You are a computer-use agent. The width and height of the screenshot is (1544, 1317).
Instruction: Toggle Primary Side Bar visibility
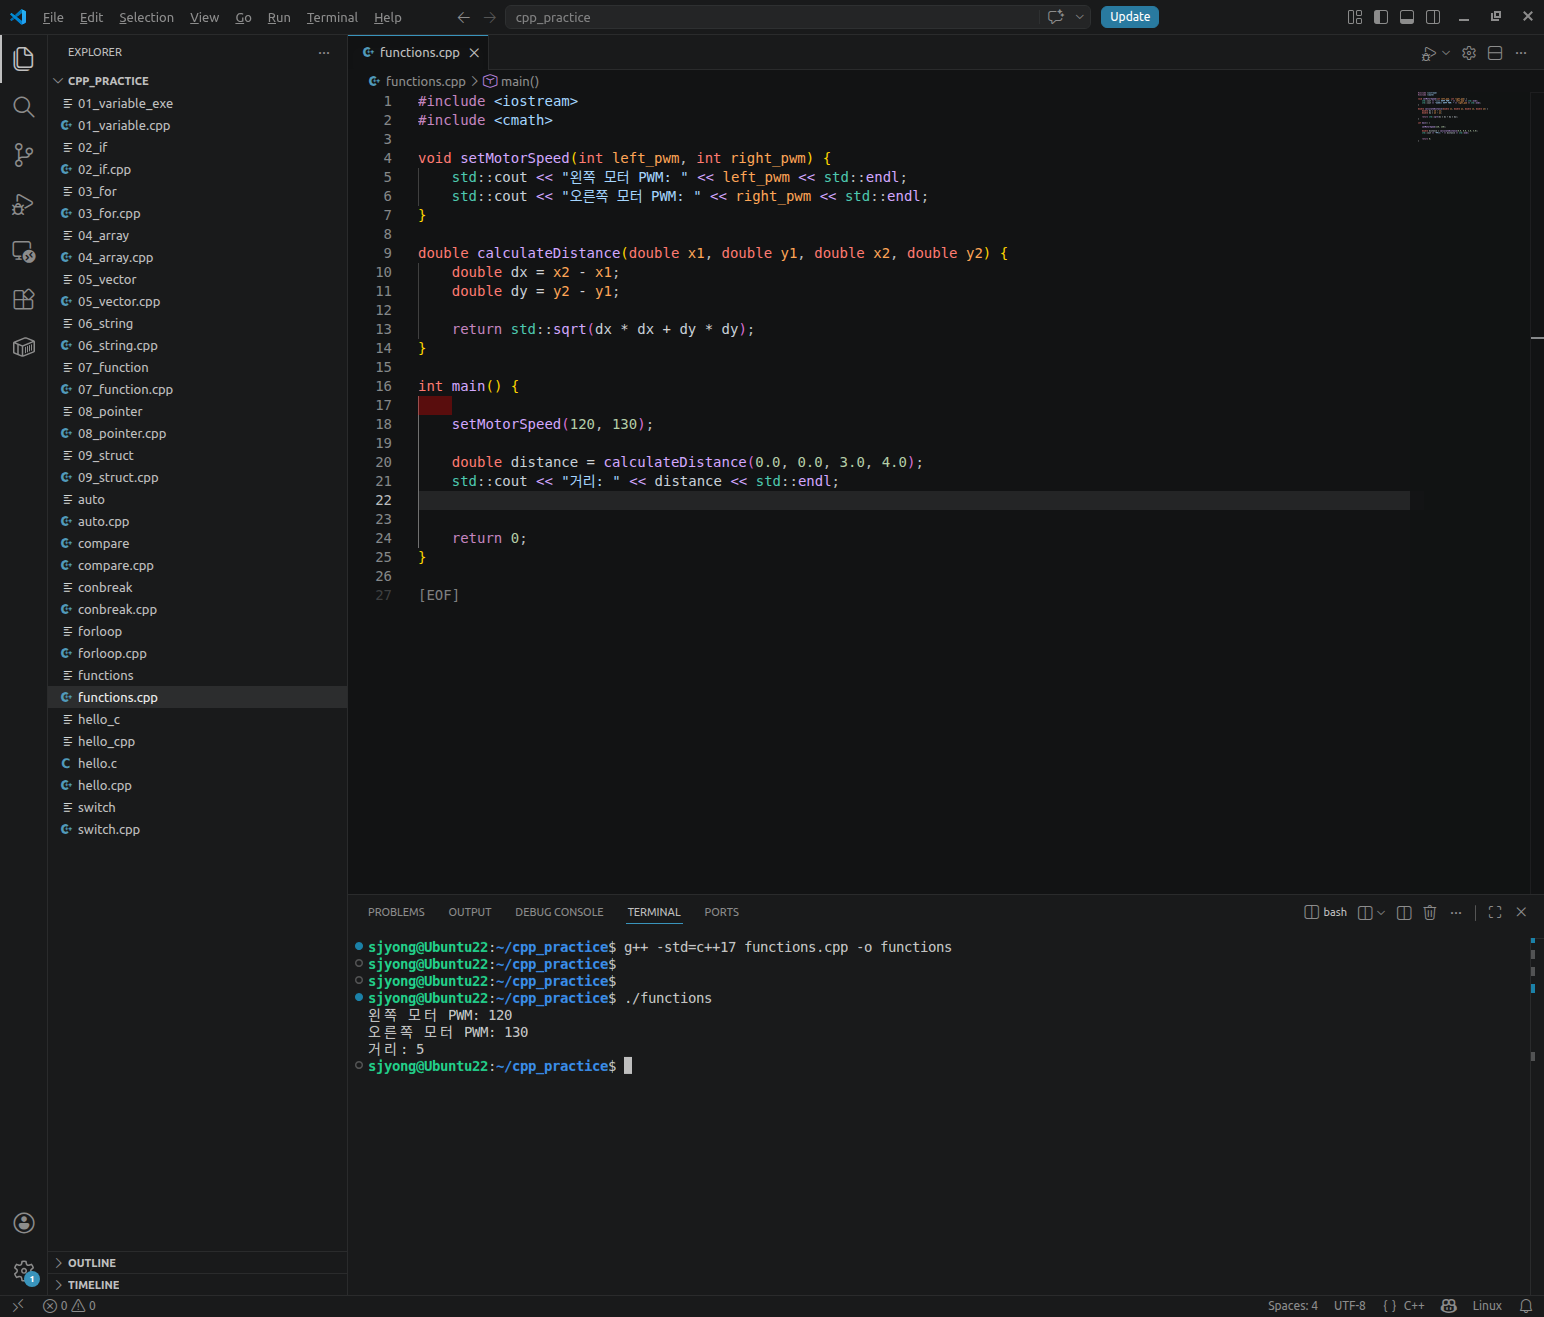[1381, 17]
